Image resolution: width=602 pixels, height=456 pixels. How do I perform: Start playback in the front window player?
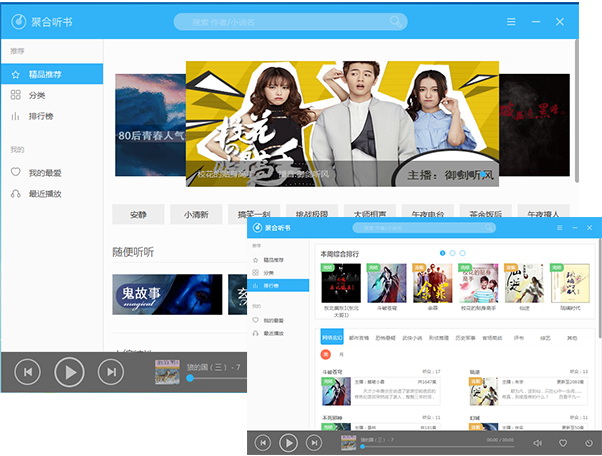click(288, 443)
